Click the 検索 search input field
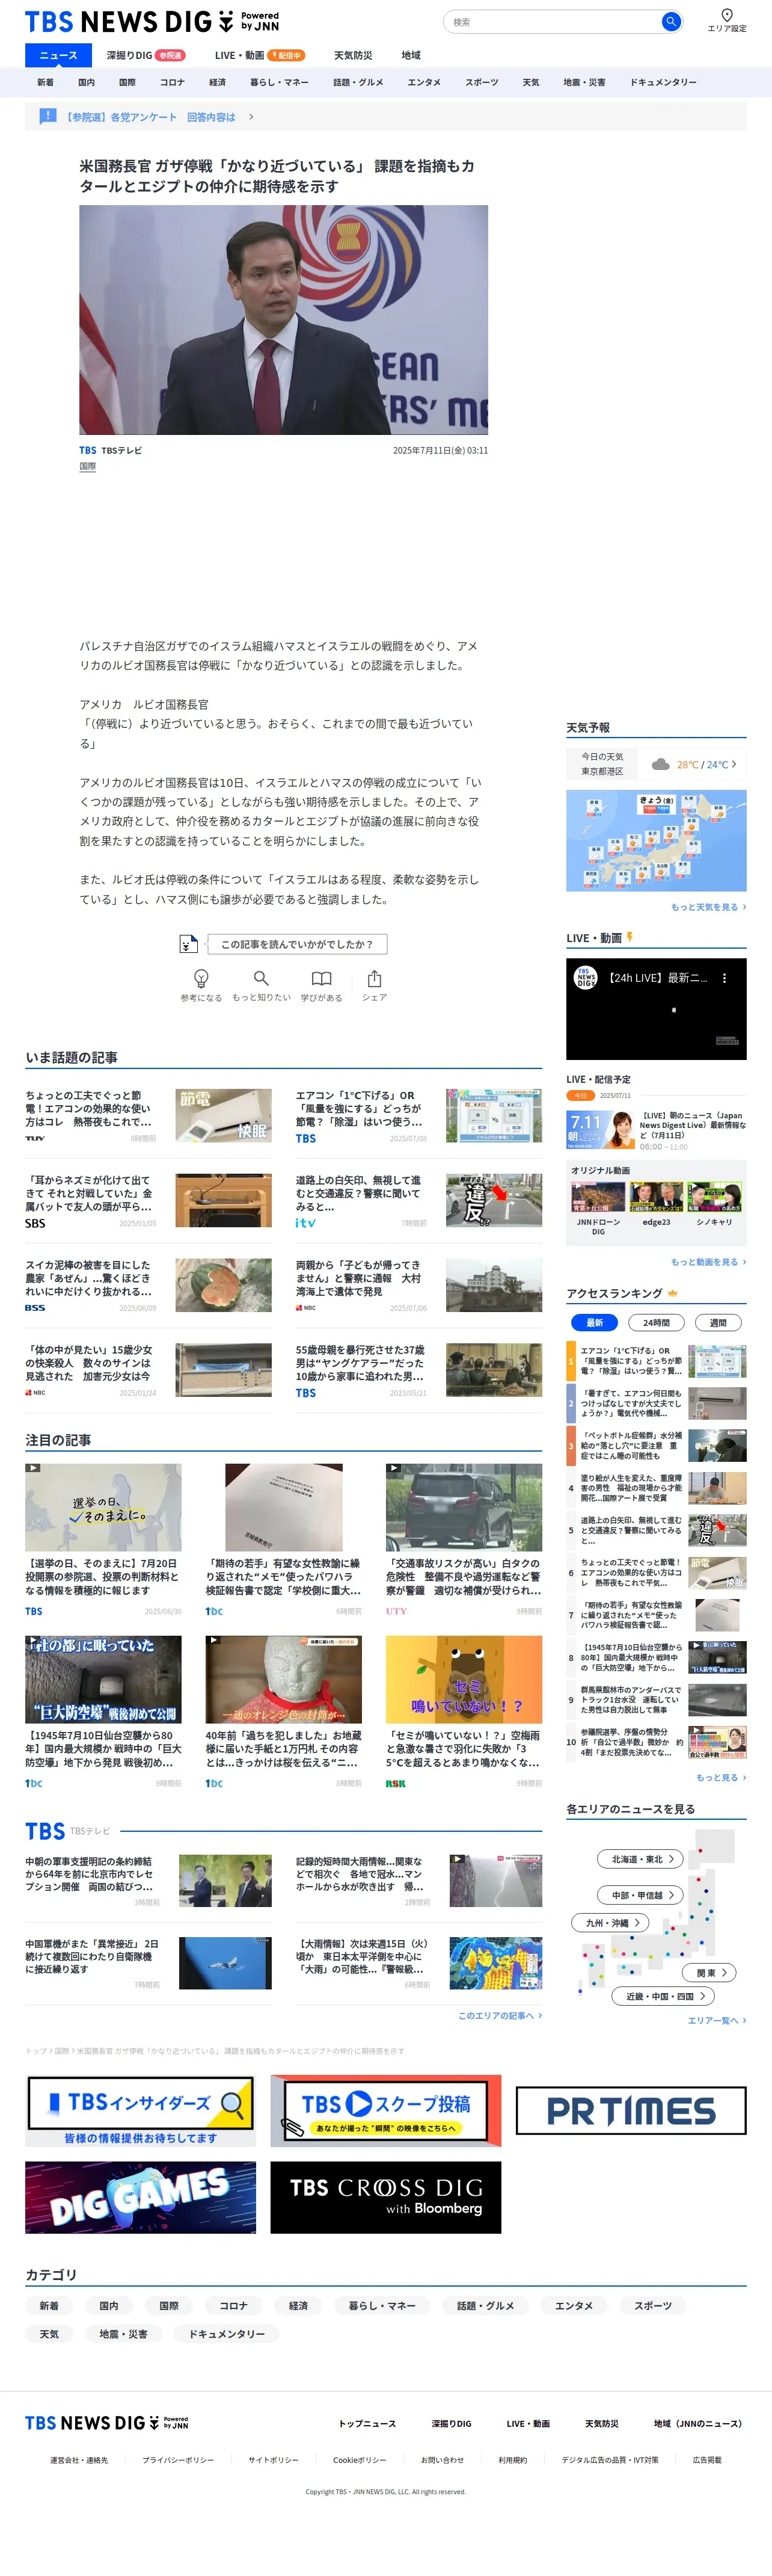This screenshot has width=772, height=2576. click(553, 21)
